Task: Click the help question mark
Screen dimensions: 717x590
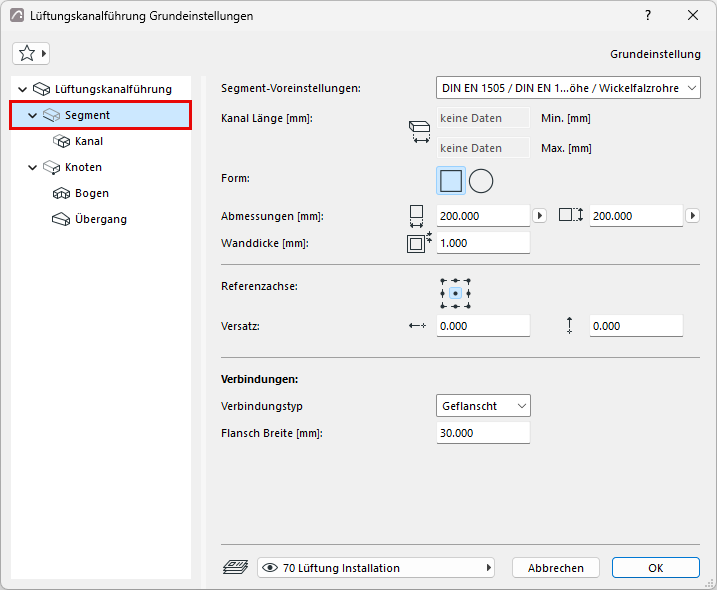Action: pos(648,15)
